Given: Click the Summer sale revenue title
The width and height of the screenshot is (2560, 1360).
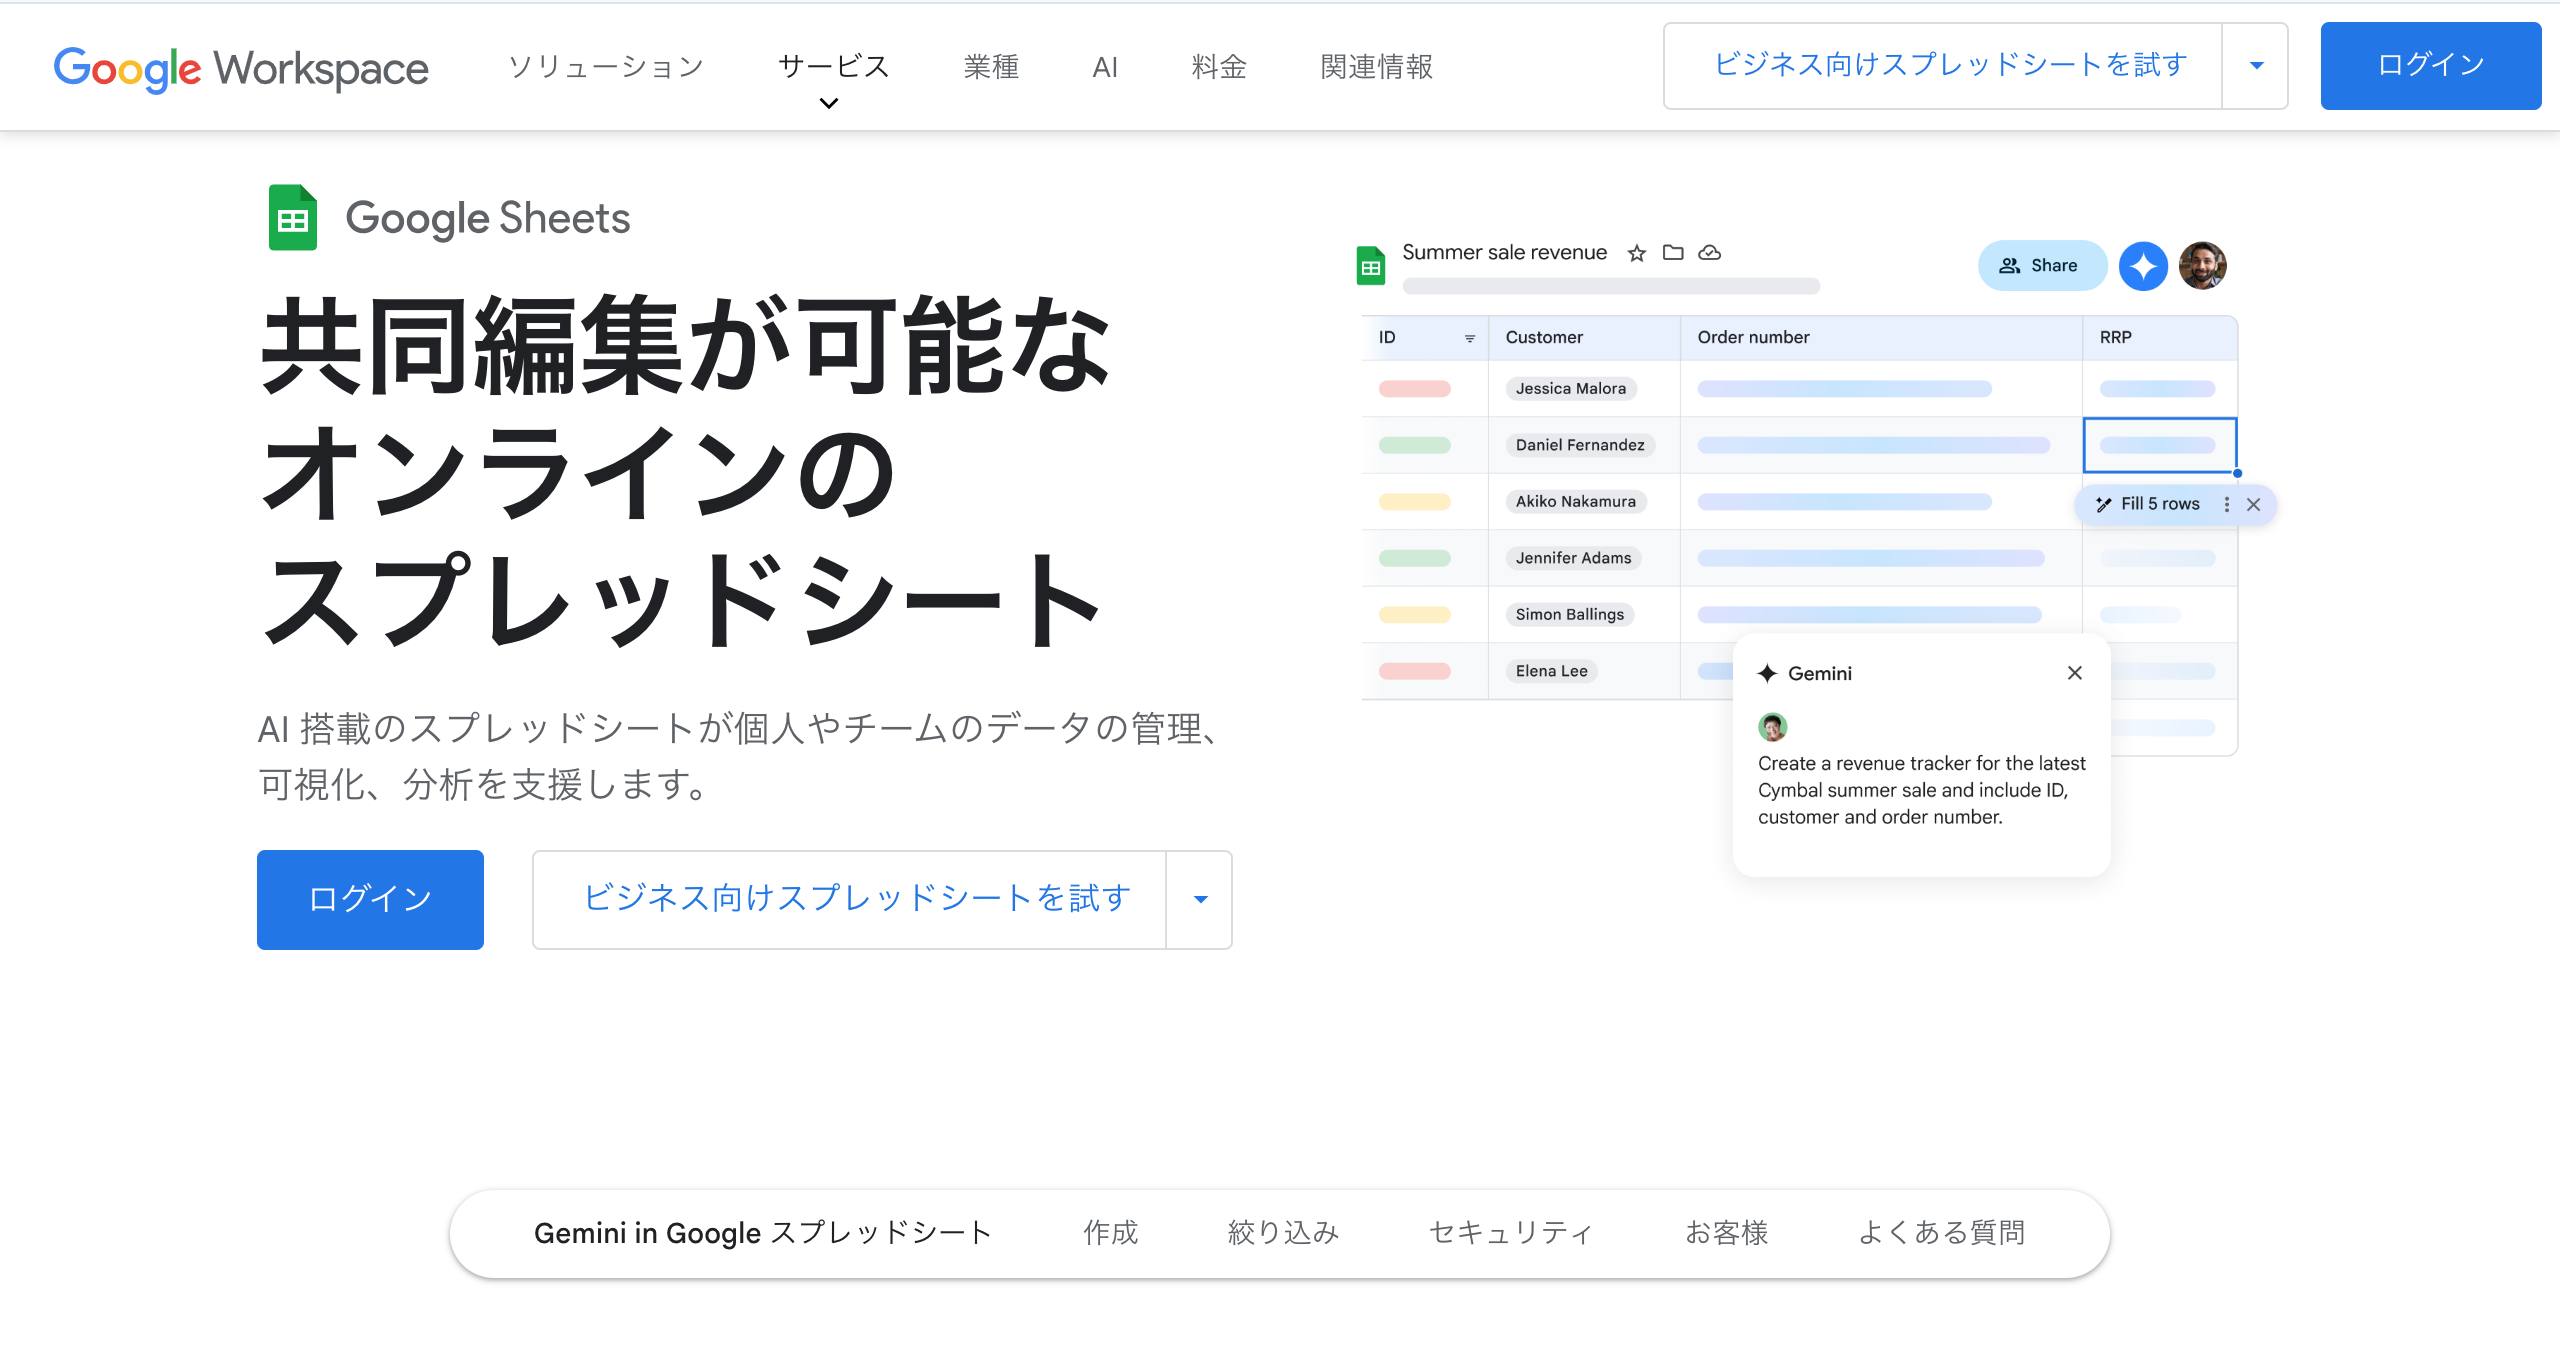Looking at the screenshot, I should click(x=1504, y=252).
